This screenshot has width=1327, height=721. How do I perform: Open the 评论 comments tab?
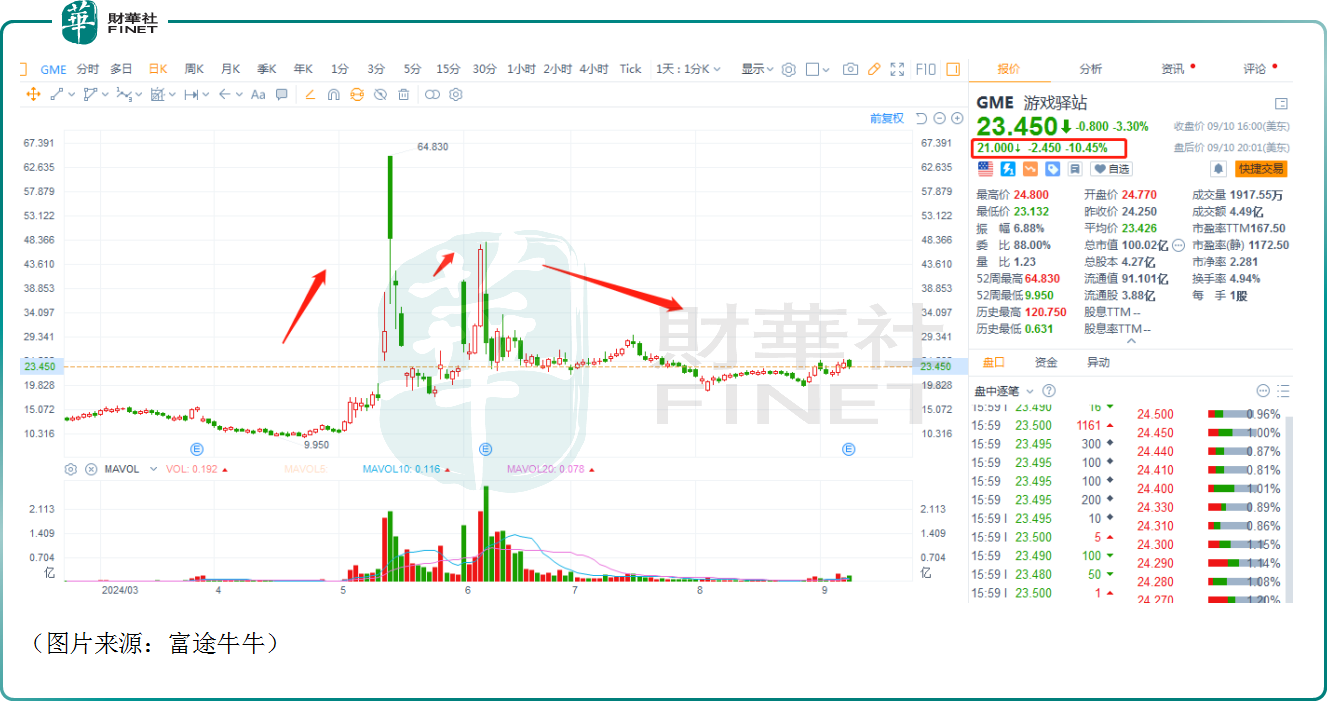(x=1255, y=69)
